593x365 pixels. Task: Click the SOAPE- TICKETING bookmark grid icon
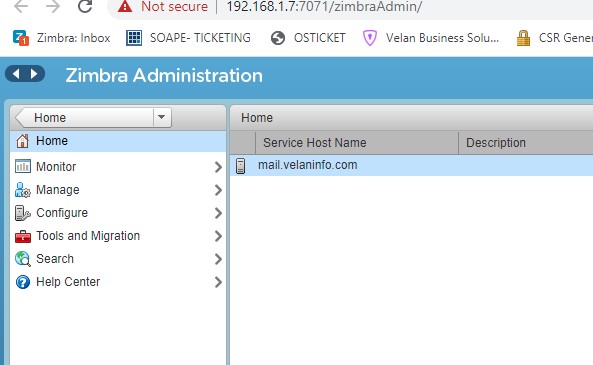coord(134,38)
